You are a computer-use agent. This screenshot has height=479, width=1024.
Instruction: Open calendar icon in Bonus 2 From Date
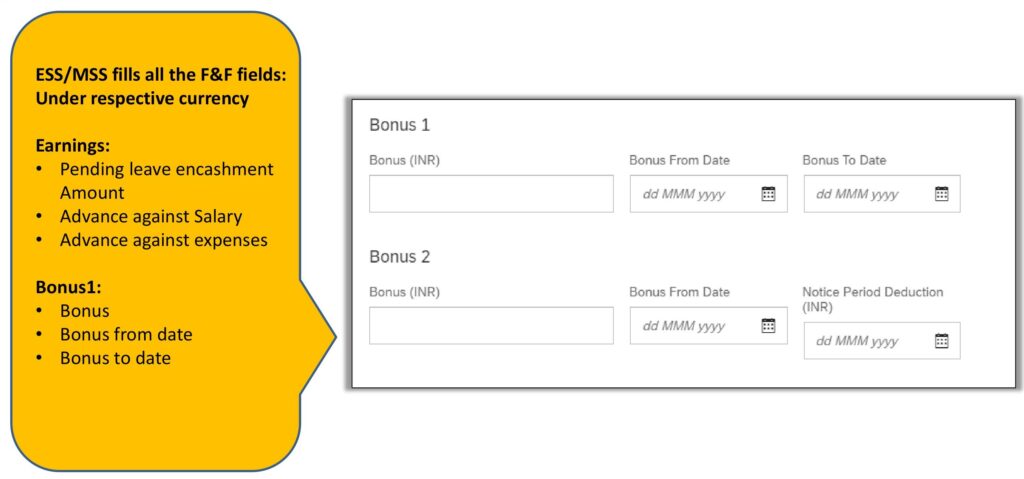coord(769,326)
